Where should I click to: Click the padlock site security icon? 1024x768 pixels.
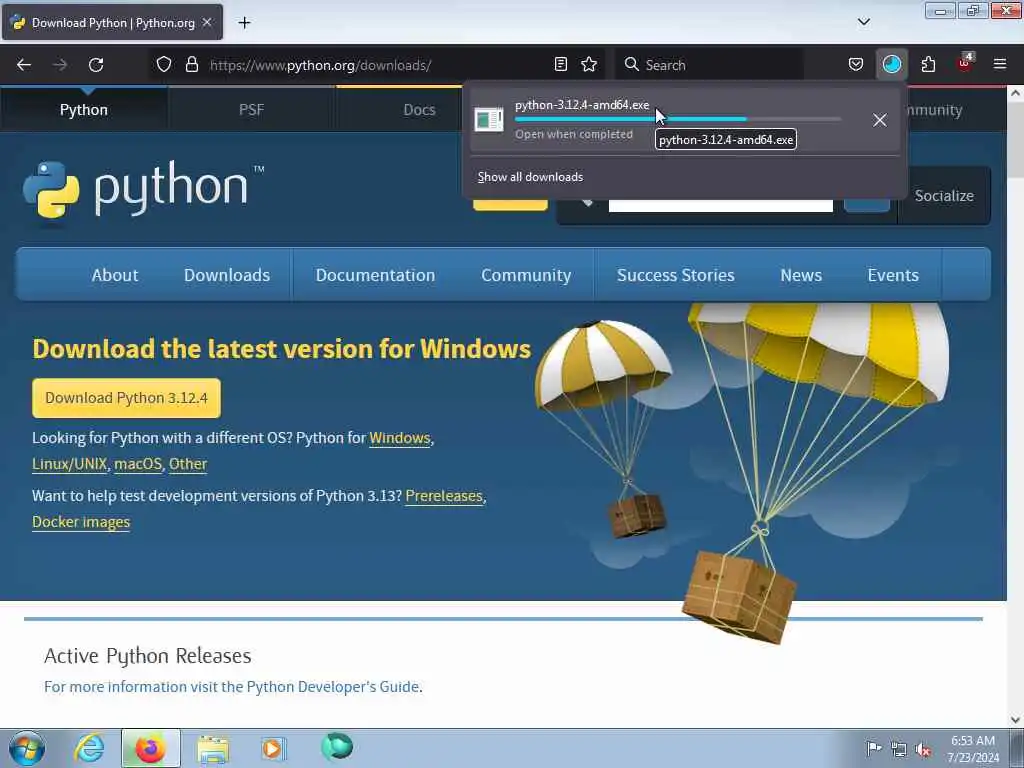pyautogui.click(x=191, y=65)
